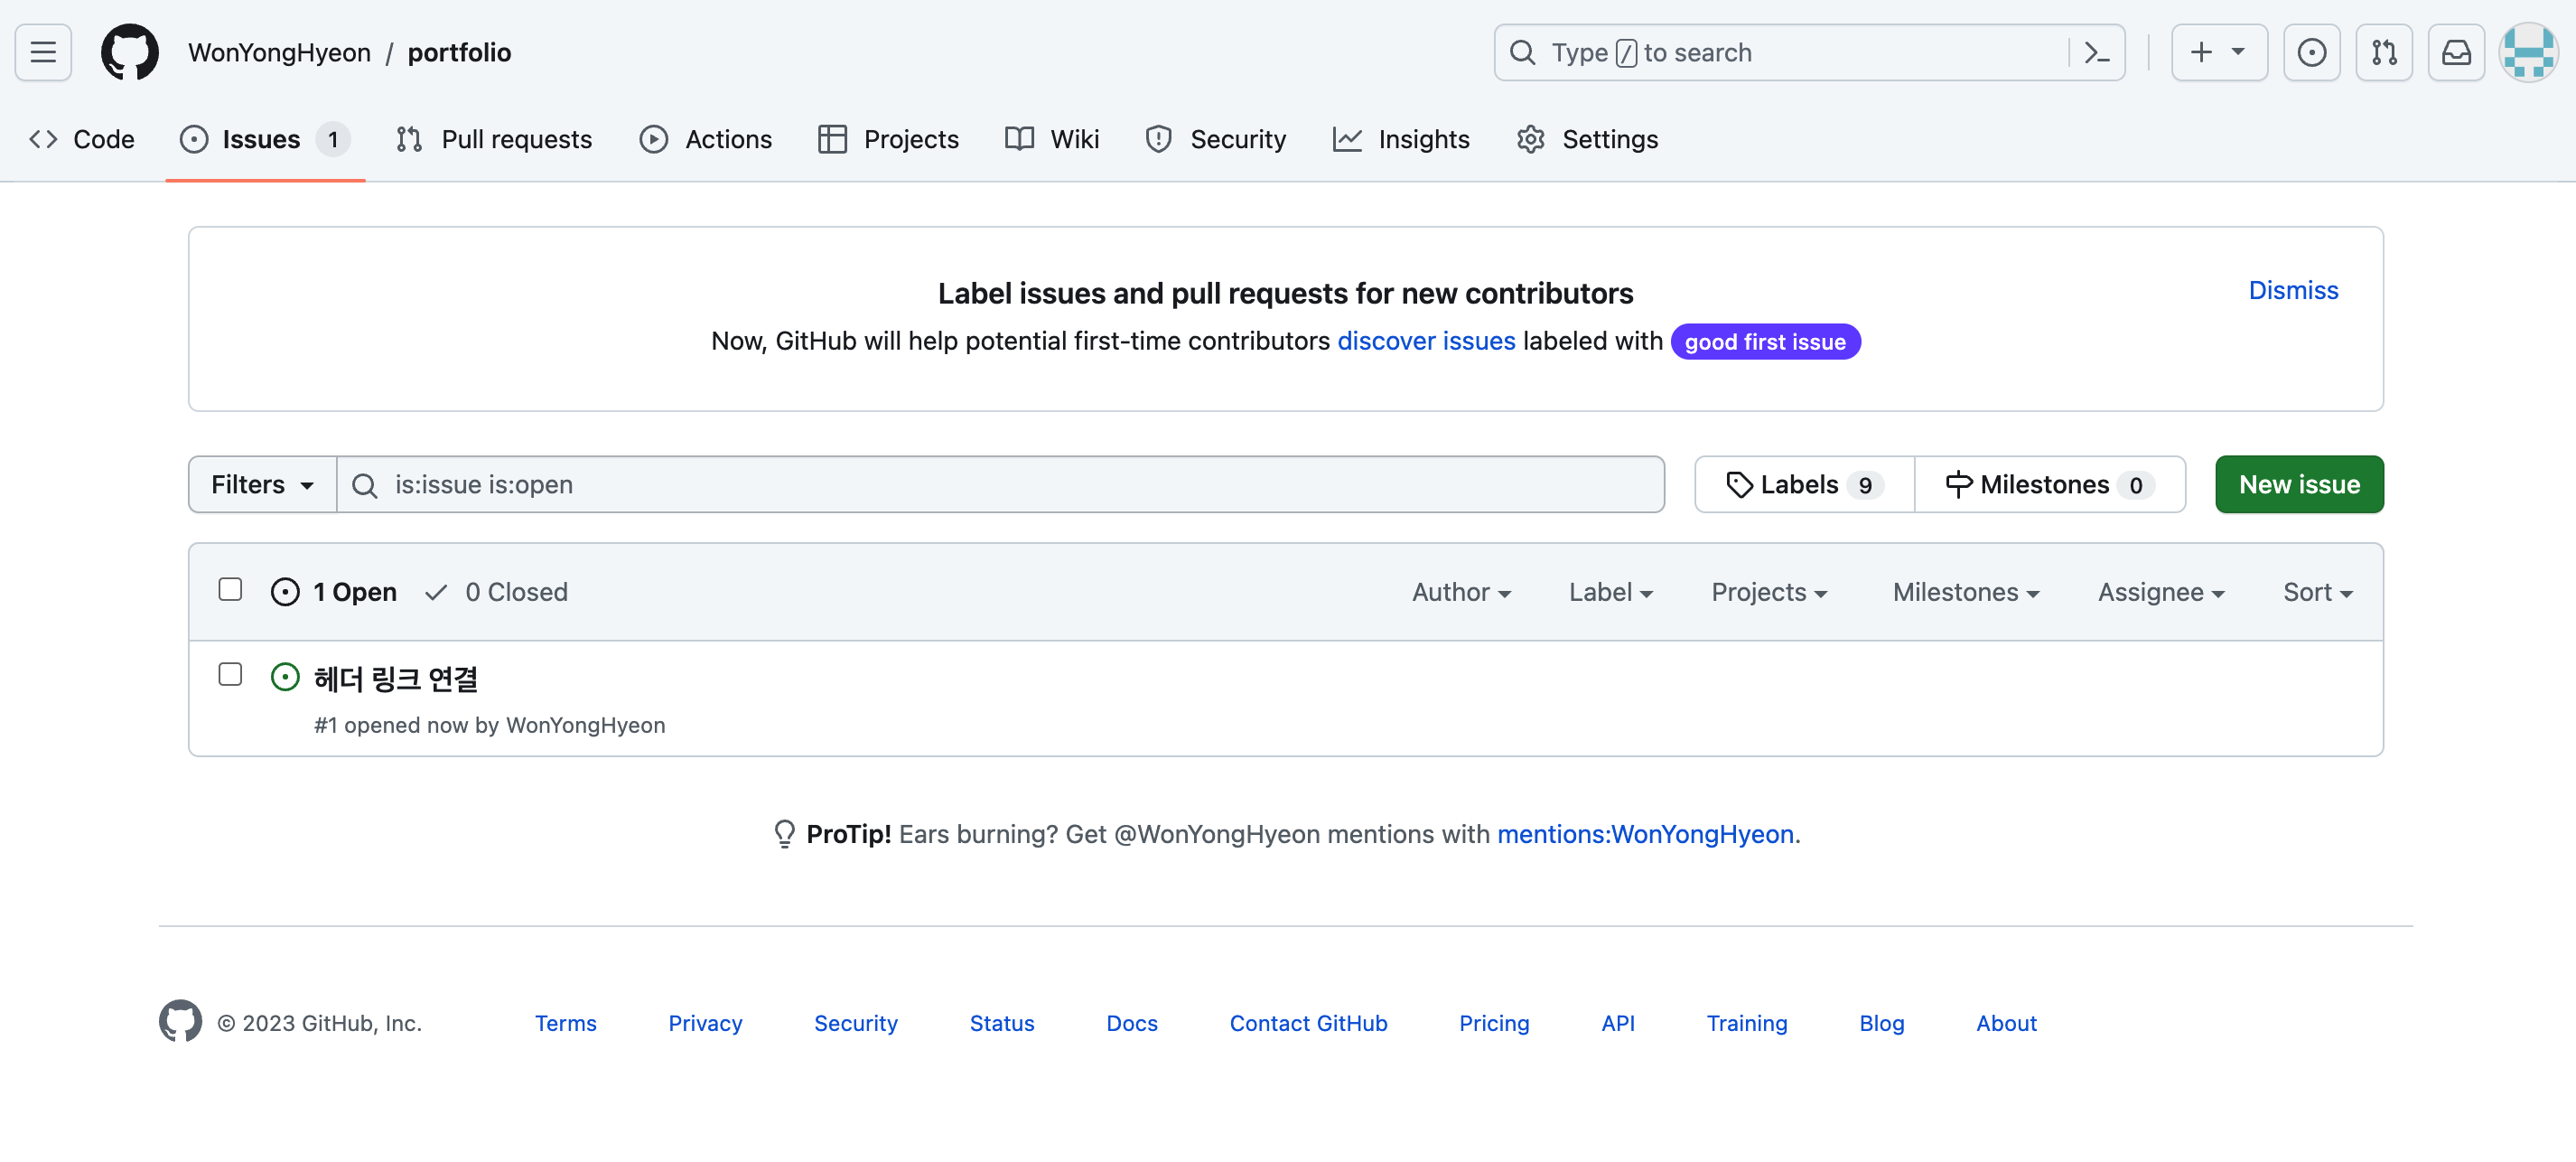Screen dimensions: 2576x1162
Task: Switch to the Settings tab
Action: tap(1587, 139)
